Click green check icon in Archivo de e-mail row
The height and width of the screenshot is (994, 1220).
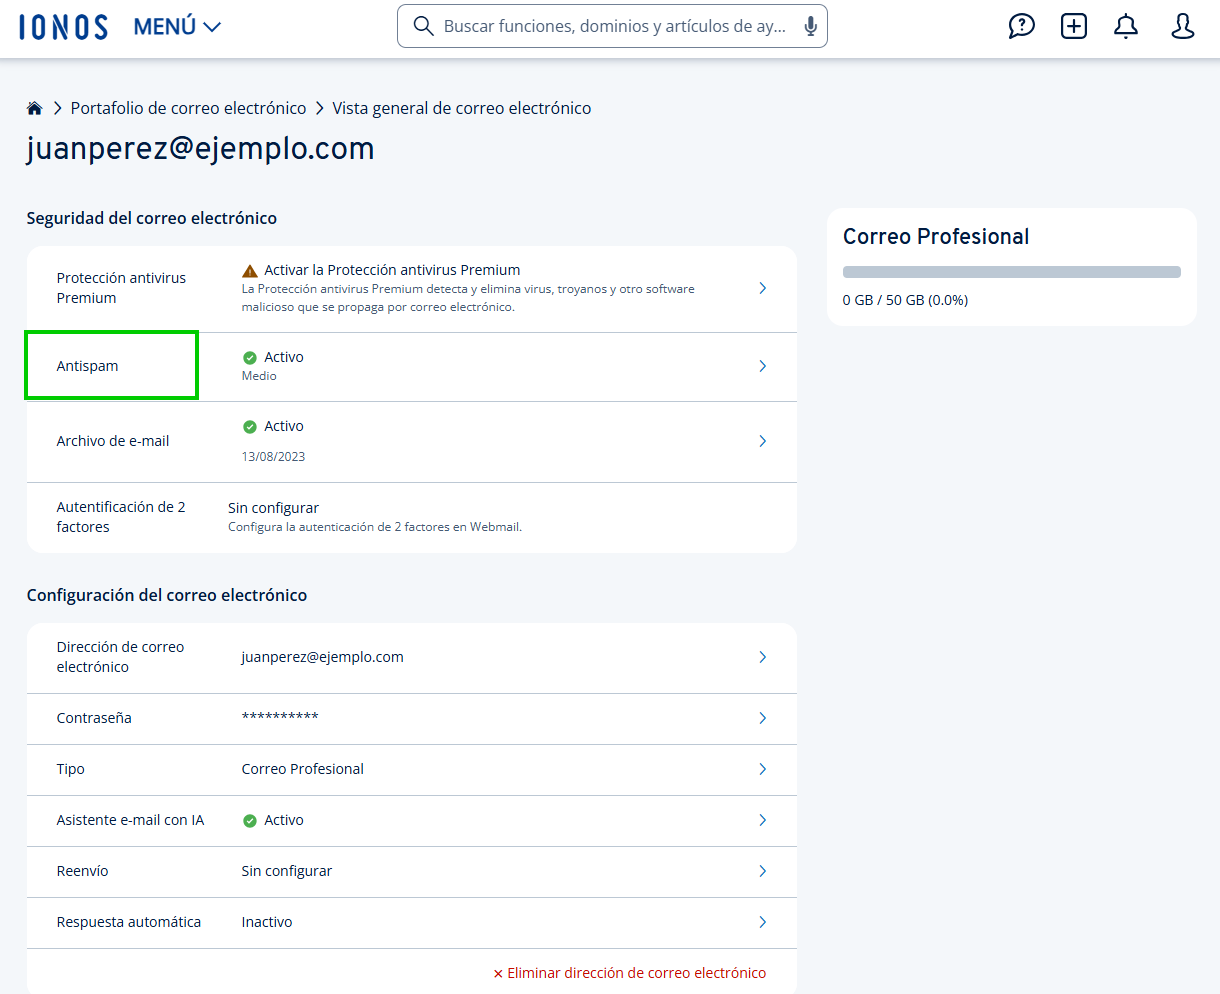[250, 426]
